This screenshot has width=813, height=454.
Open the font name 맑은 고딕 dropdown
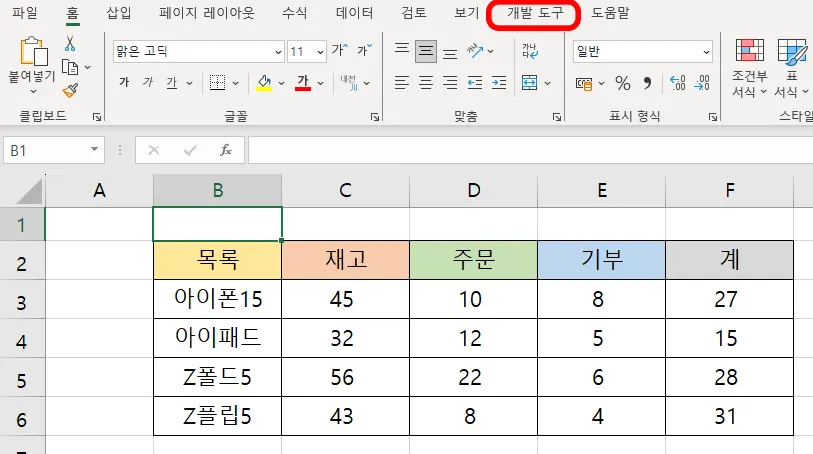tap(278, 52)
